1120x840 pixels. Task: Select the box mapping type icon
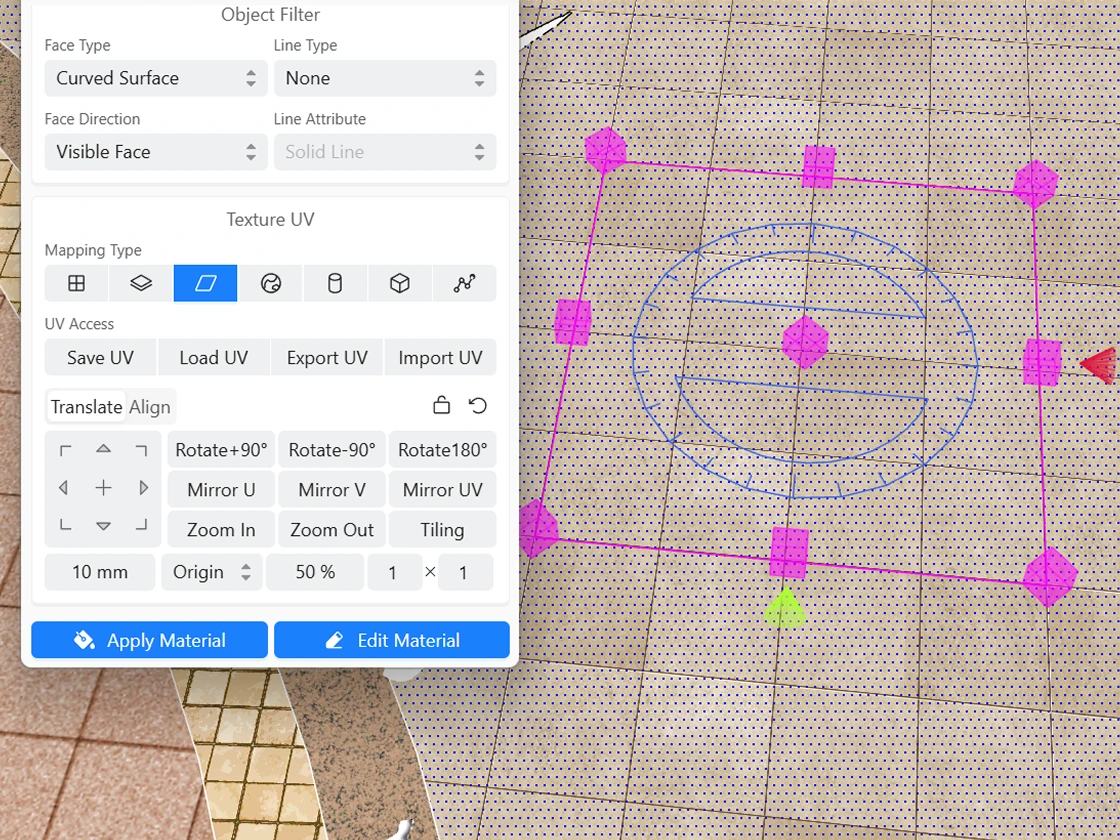399,284
